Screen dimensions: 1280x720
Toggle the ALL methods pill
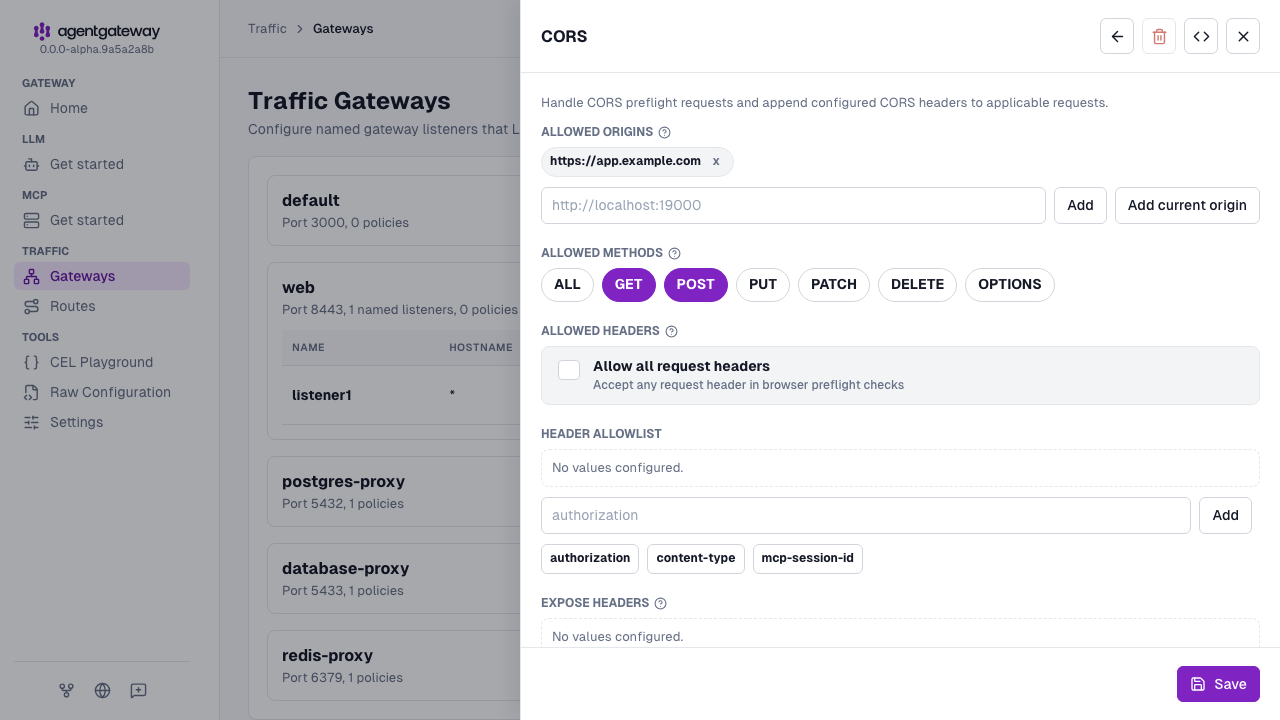click(x=567, y=285)
